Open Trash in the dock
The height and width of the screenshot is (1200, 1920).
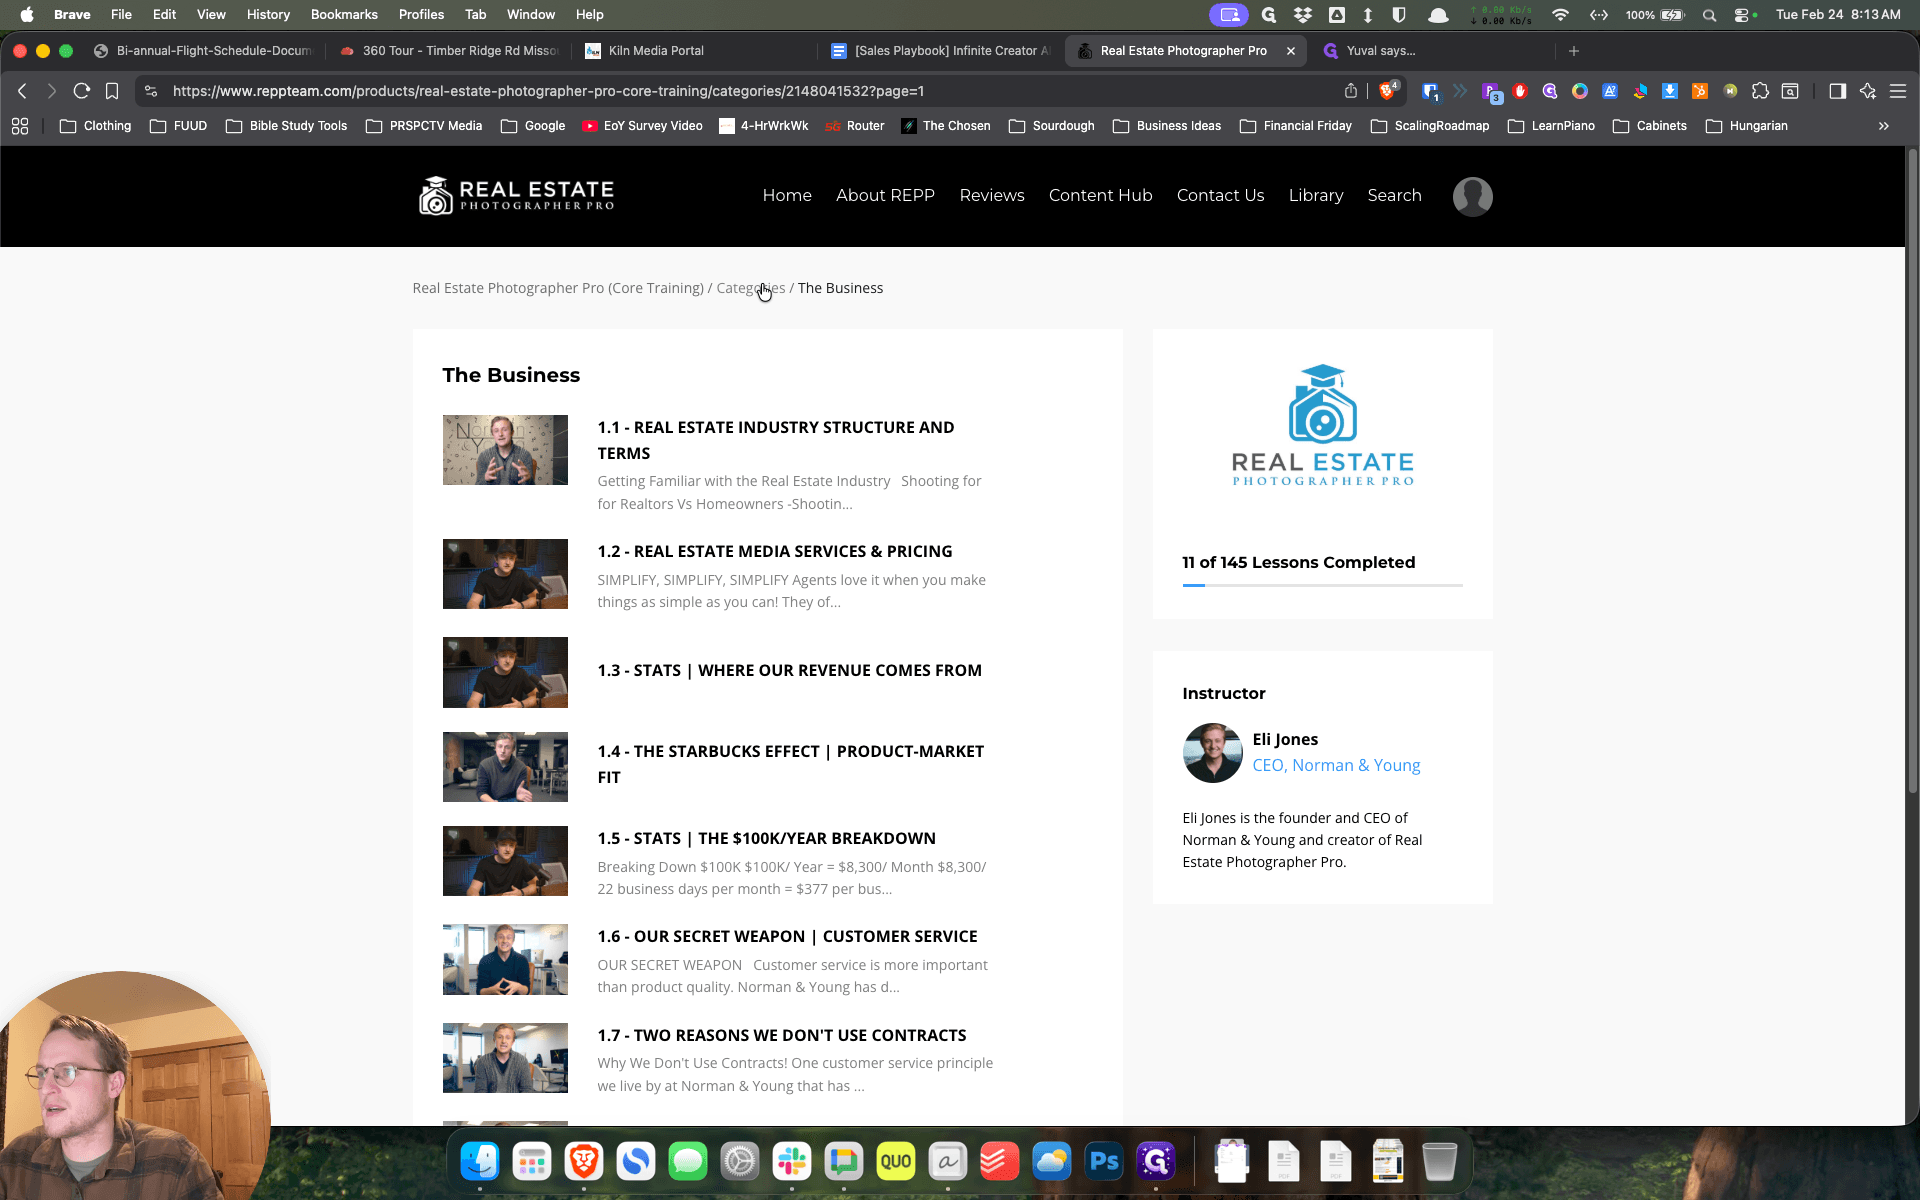[x=1439, y=1161]
